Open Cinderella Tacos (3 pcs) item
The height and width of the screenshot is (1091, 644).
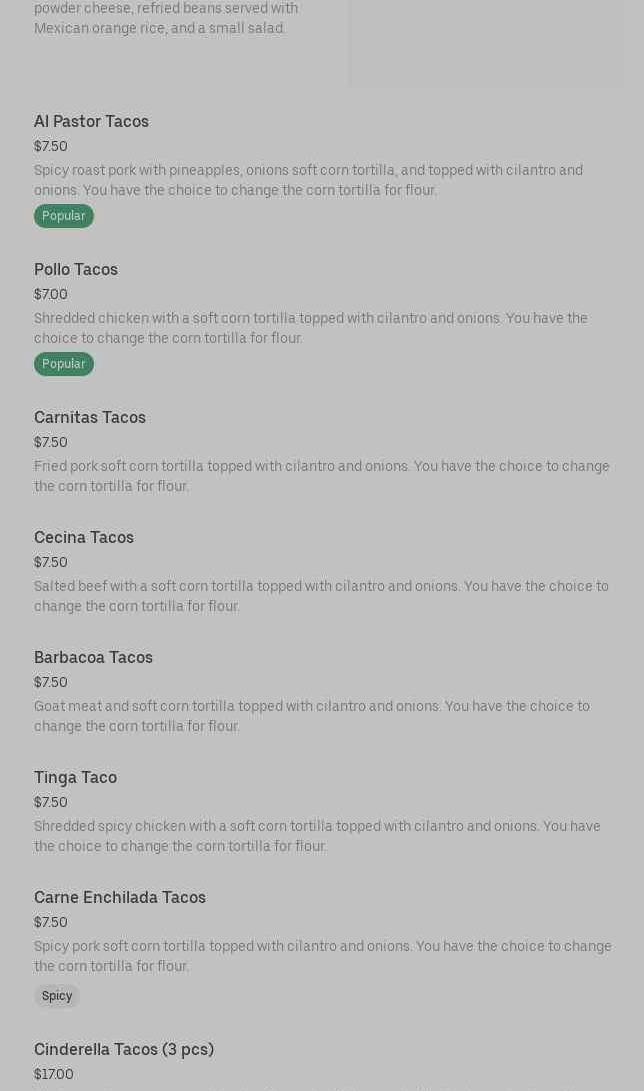point(124,1050)
